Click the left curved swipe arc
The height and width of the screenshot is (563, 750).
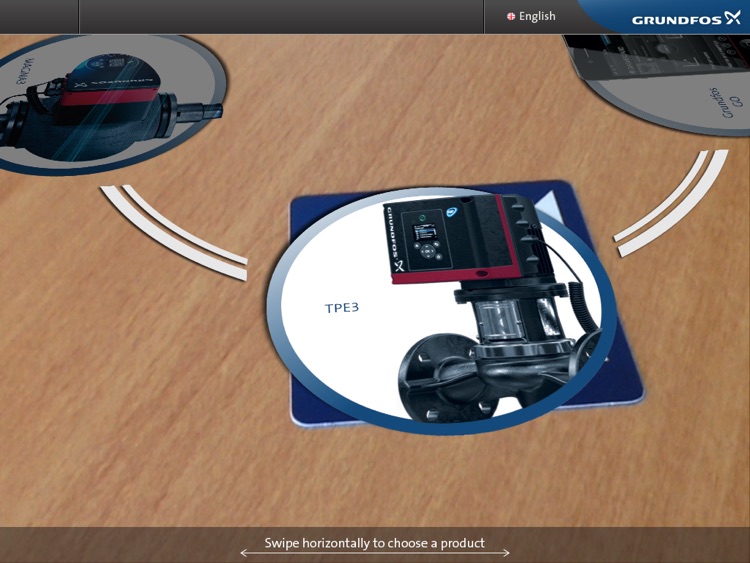pyautogui.click(x=175, y=232)
